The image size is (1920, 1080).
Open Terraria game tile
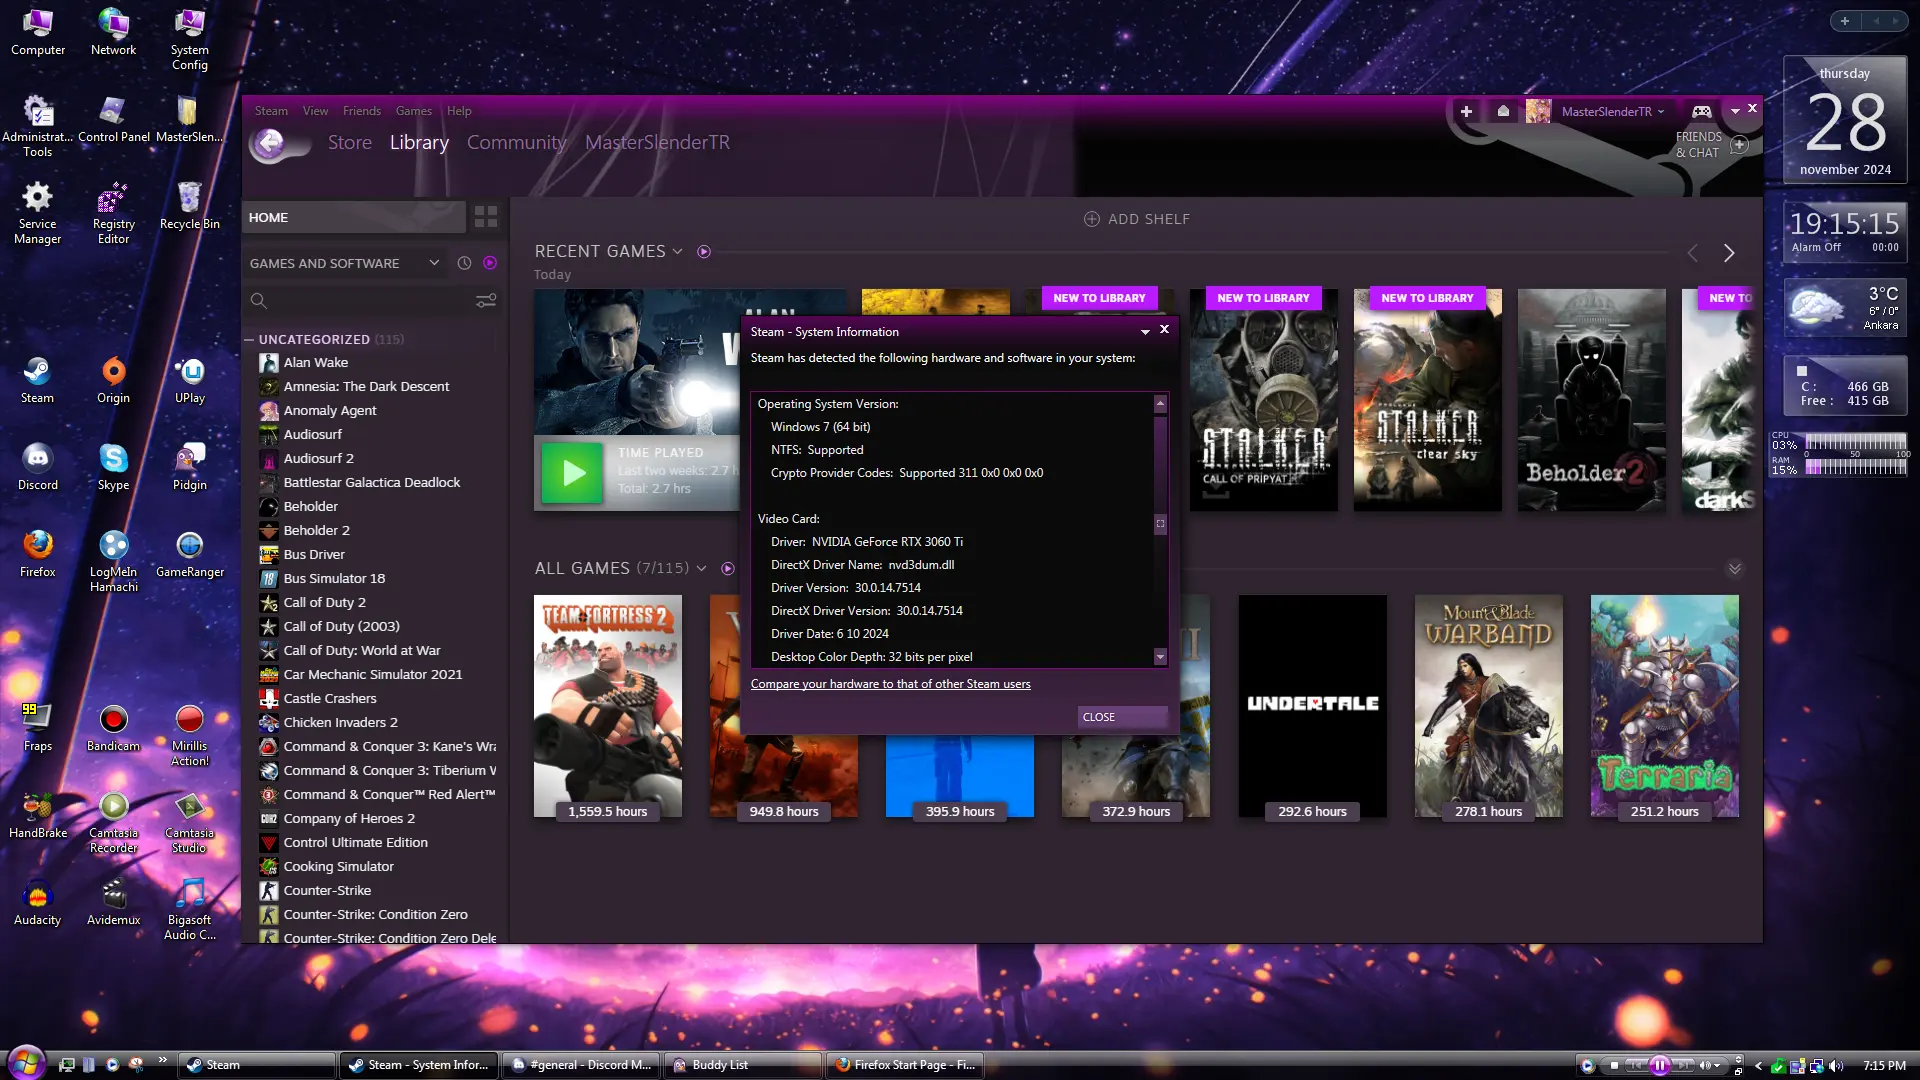point(1664,706)
